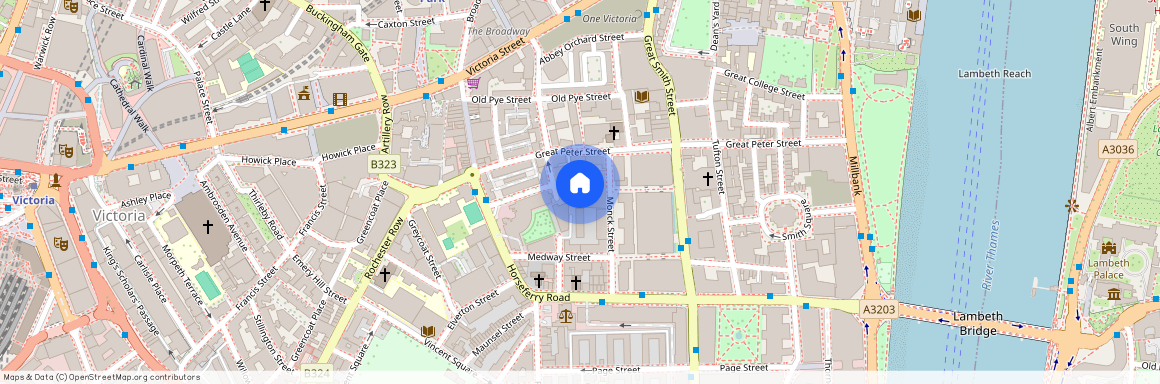Click the pagoda-shaped icon beside the cinema icon
Image resolution: width=1160 pixels, height=384 pixels.
pyautogui.click(x=304, y=93)
